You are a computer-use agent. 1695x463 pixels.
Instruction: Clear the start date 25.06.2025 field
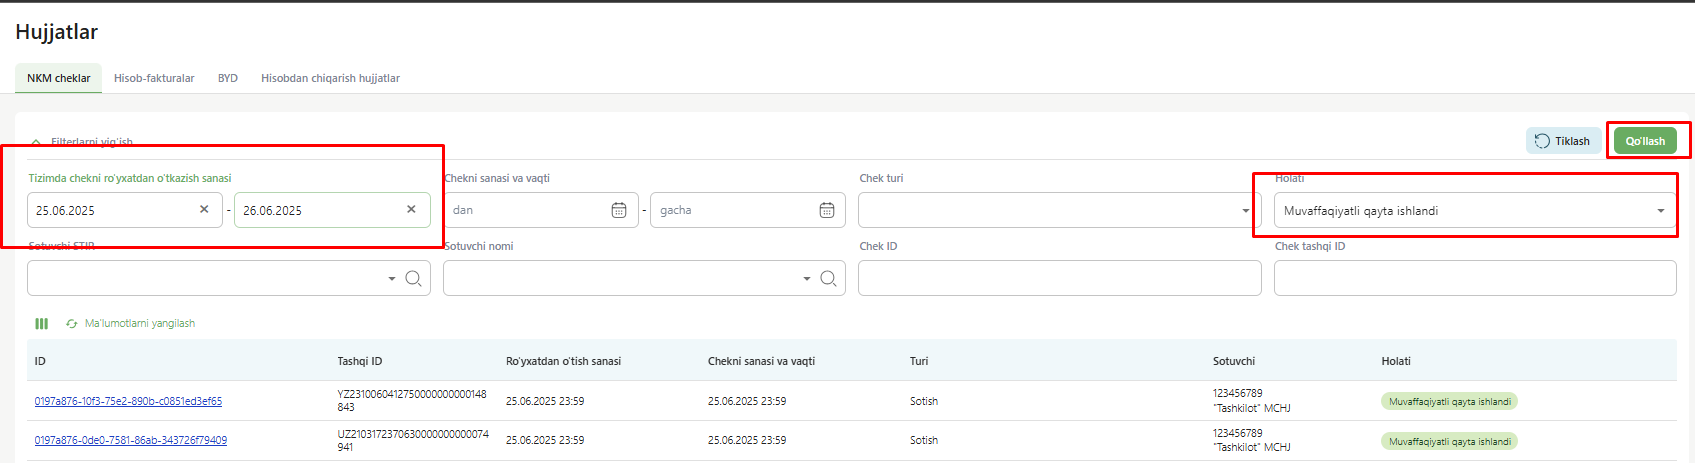pyautogui.click(x=204, y=210)
